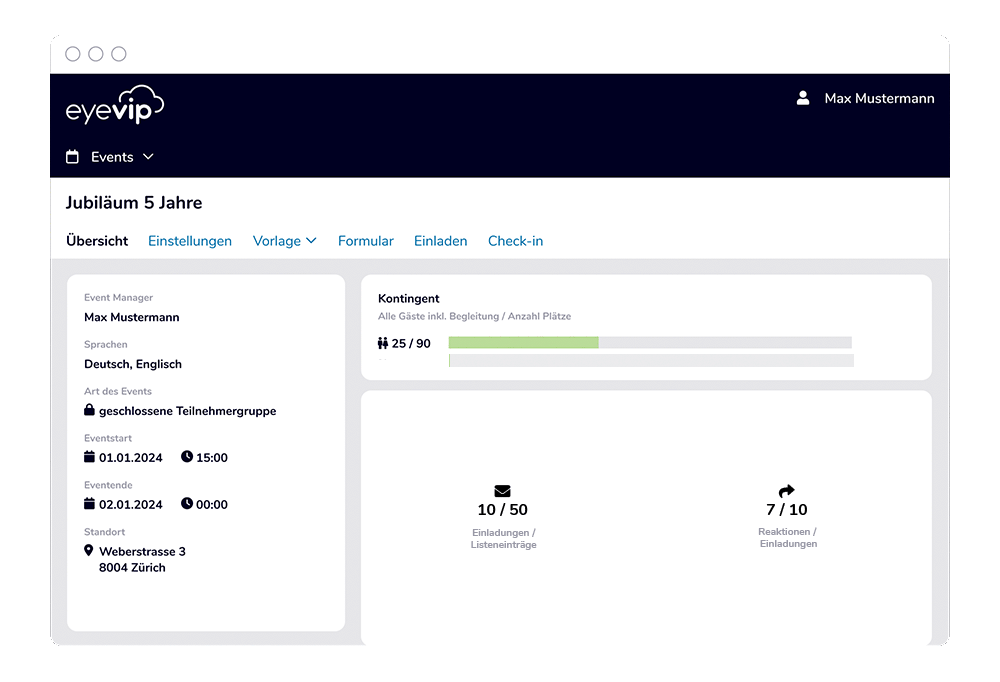The image size is (1000, 682).
Task: Click the location pin icon
Action: [x=89, y=551]
